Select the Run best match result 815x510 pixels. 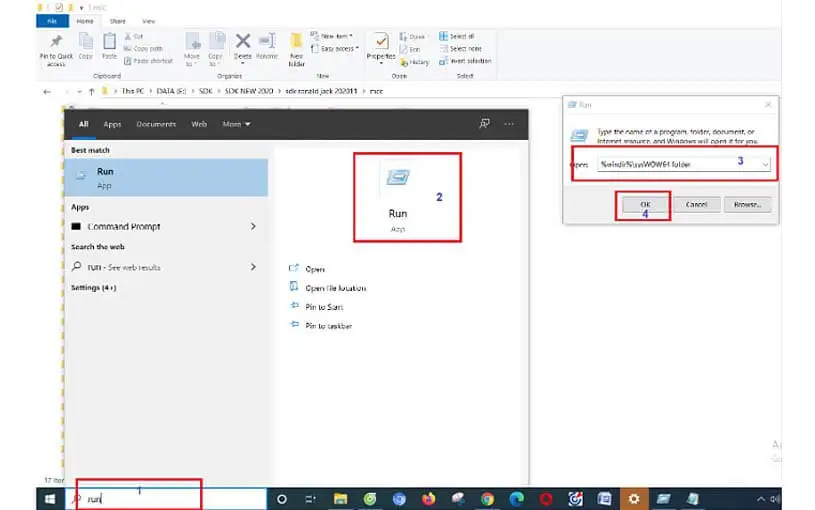coord(166,178)
